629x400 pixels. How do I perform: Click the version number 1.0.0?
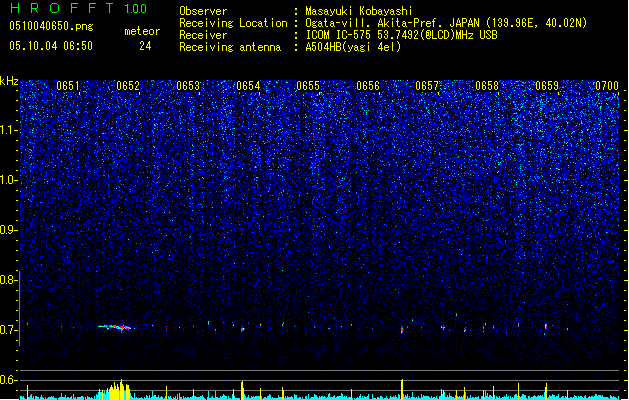pyautogui.click(x=135, y=9)
